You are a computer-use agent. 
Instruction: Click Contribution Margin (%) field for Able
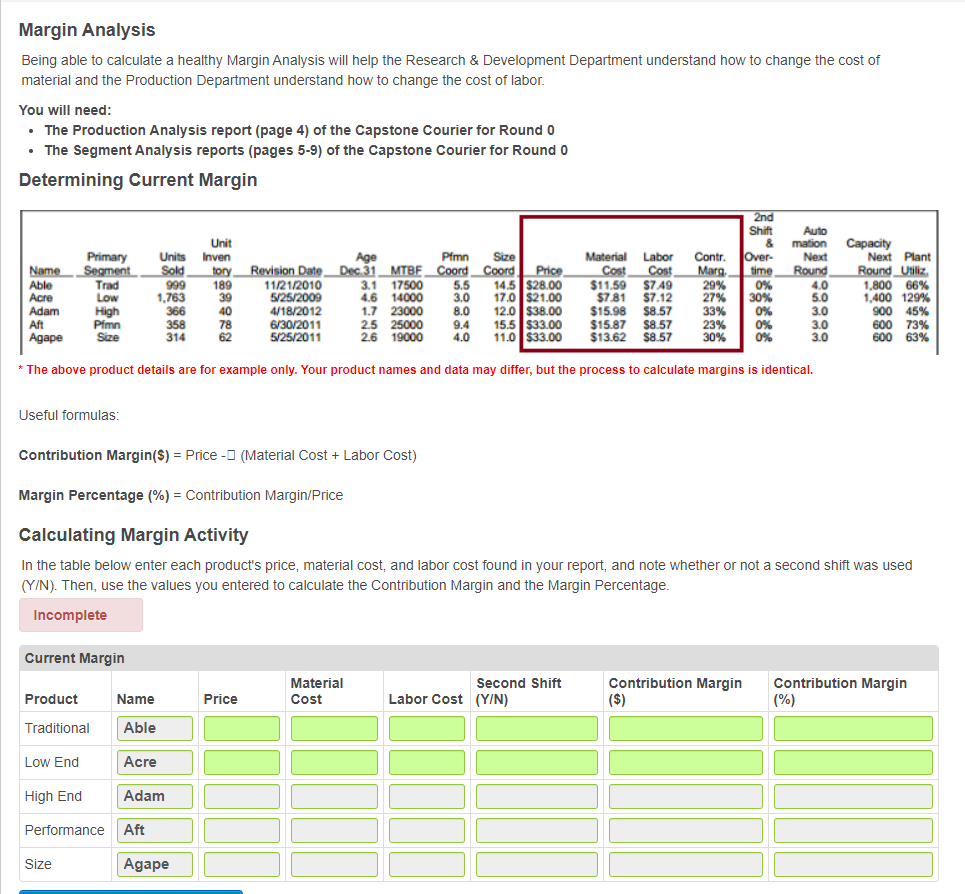(852, 728)
